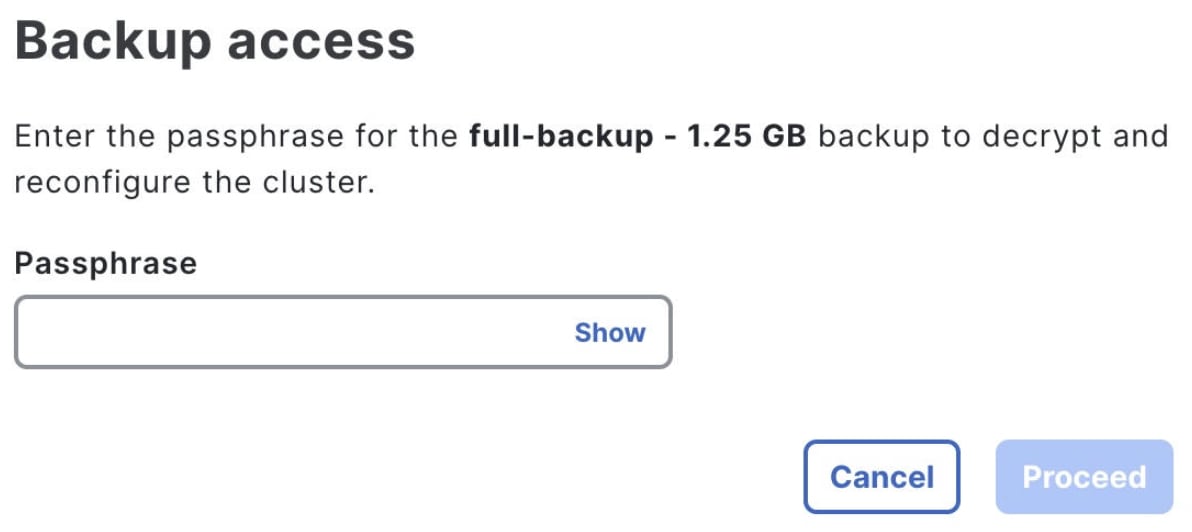
Task: Cancel the backup access dialog
Action: (881, 477)
